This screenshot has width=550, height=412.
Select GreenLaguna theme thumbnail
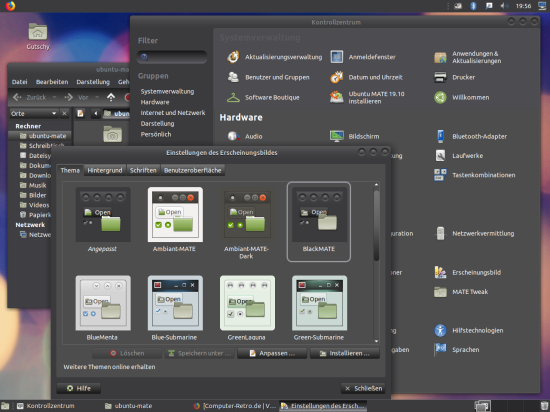(x=247, y=303)
